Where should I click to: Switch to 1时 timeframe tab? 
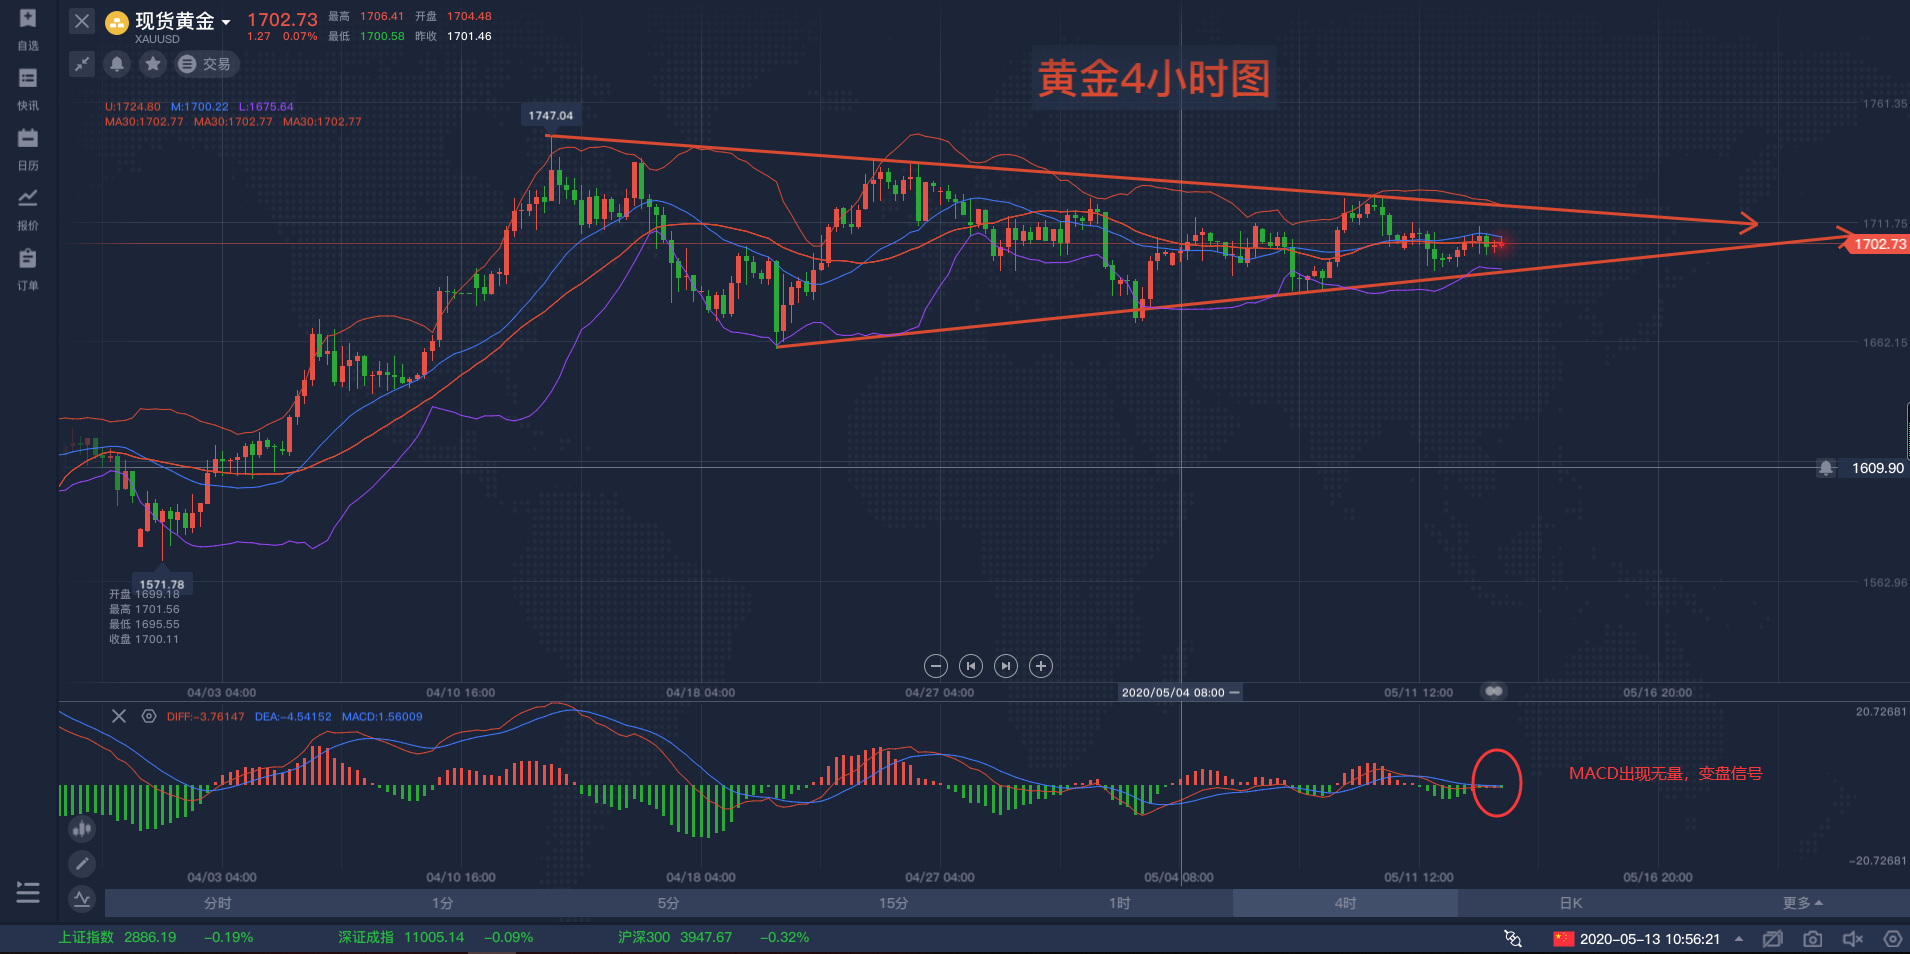1119,903
